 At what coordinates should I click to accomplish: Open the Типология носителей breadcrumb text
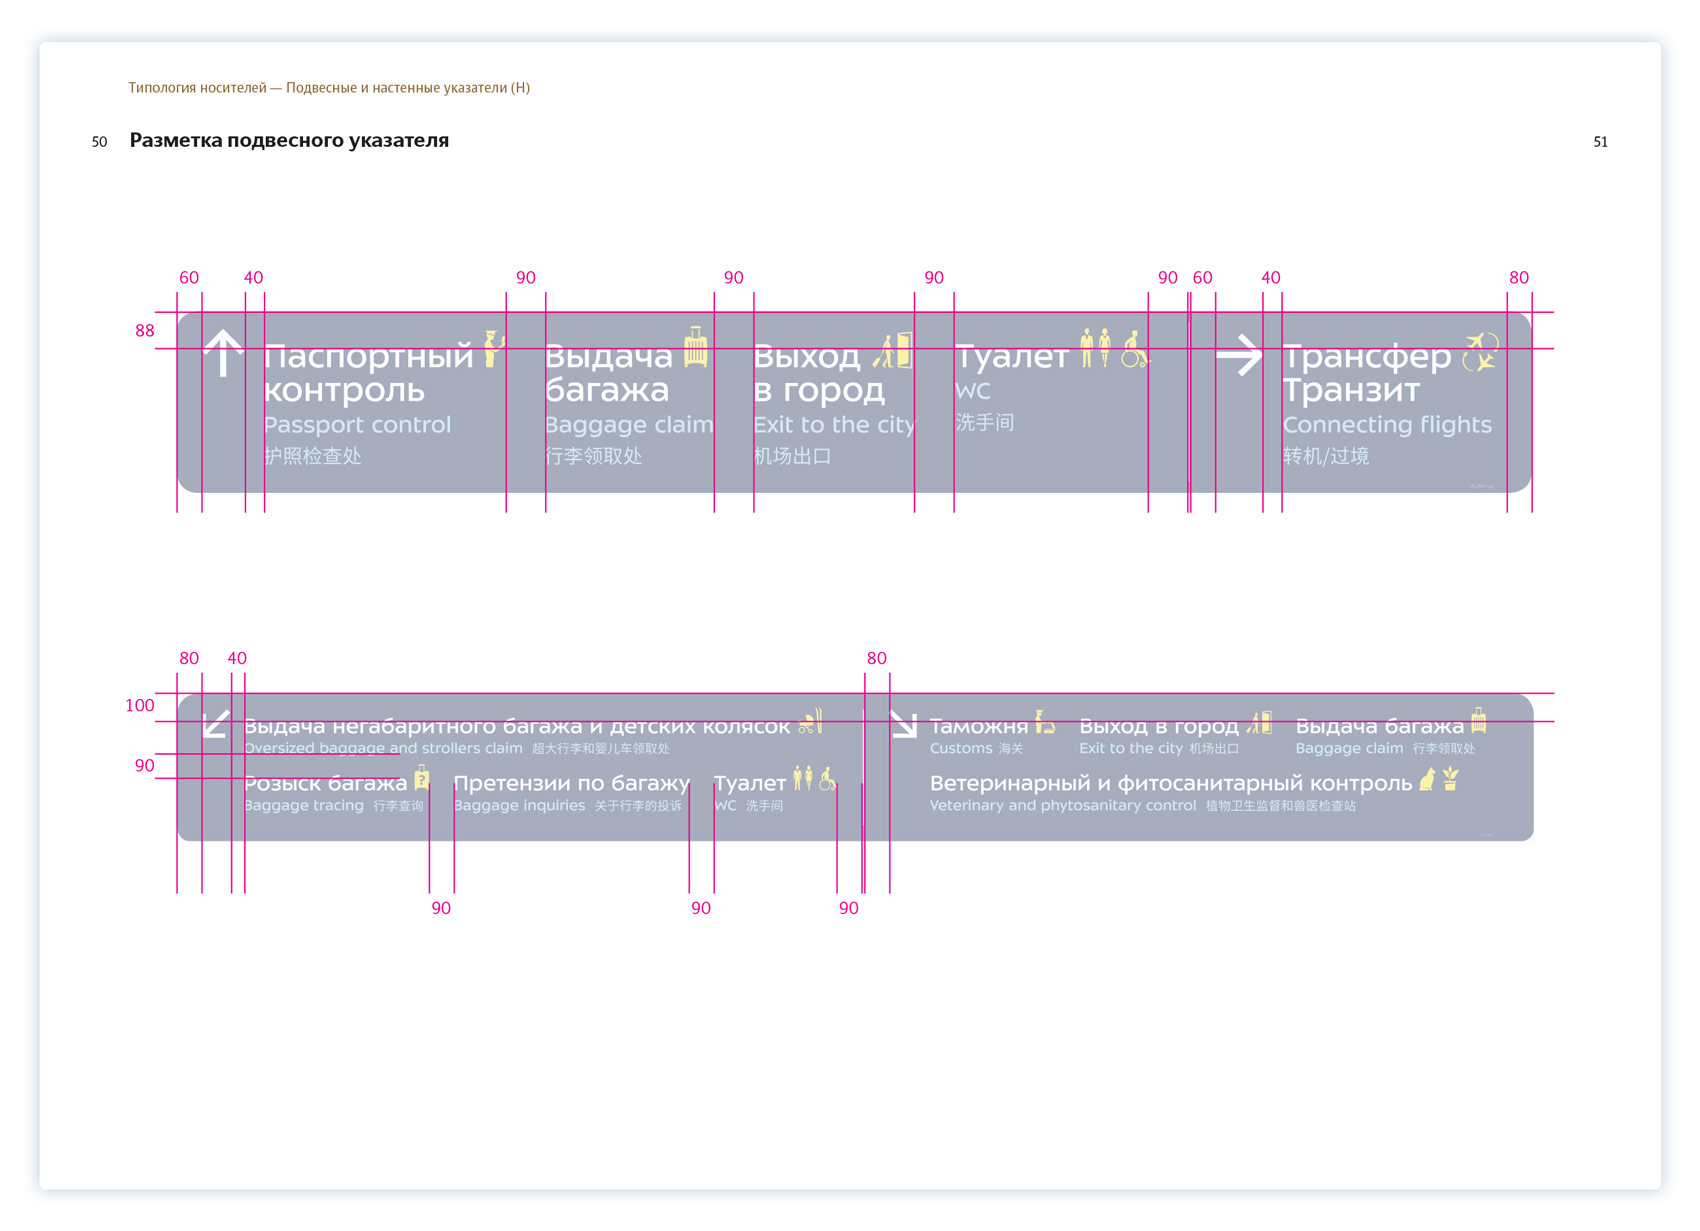click(x=329, y=88)
